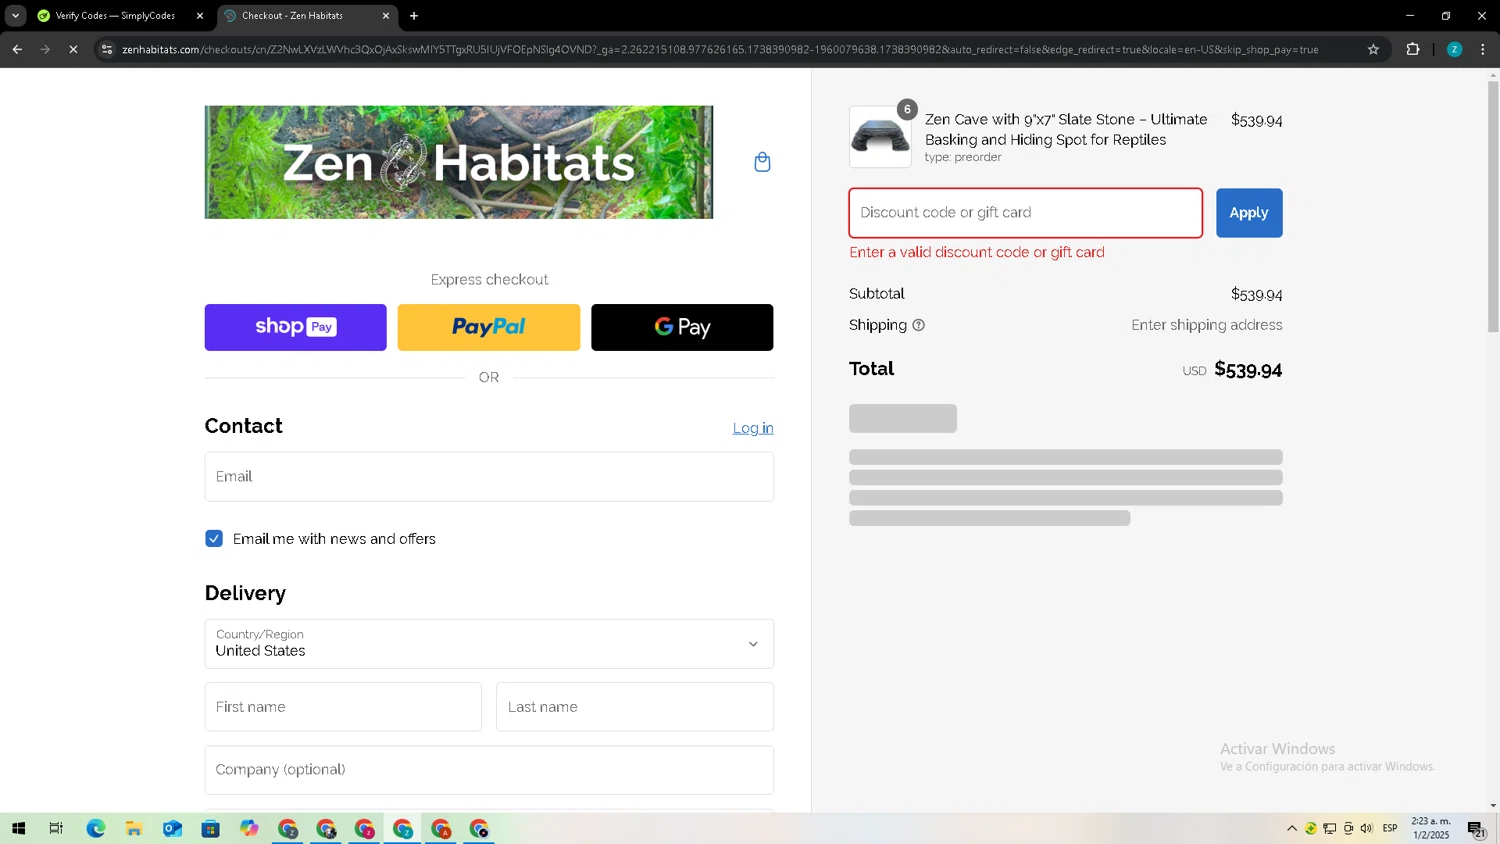Focus the Company (optional) field
Image resolution: width=1500 pixels, height=844 pixels.
point(489,770)
